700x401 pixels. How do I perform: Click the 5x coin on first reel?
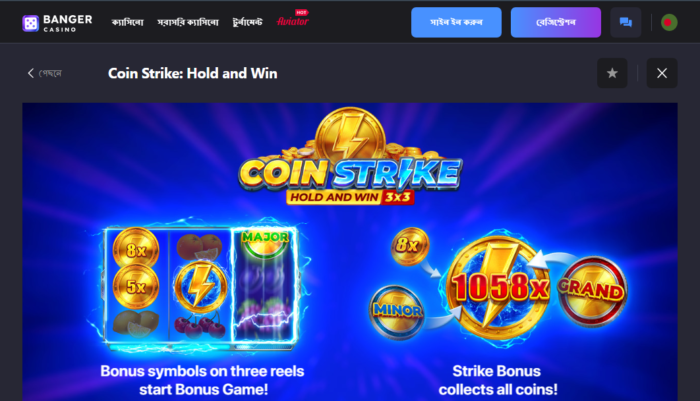(136, 286)
